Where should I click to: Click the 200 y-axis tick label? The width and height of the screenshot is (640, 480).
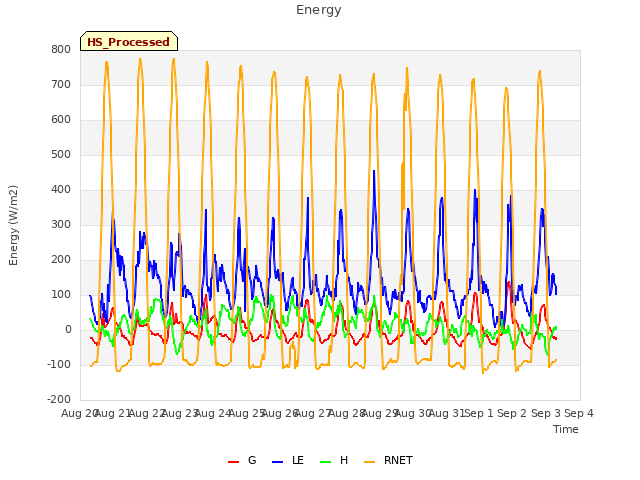pyautogui.click(x=61, y=260)
